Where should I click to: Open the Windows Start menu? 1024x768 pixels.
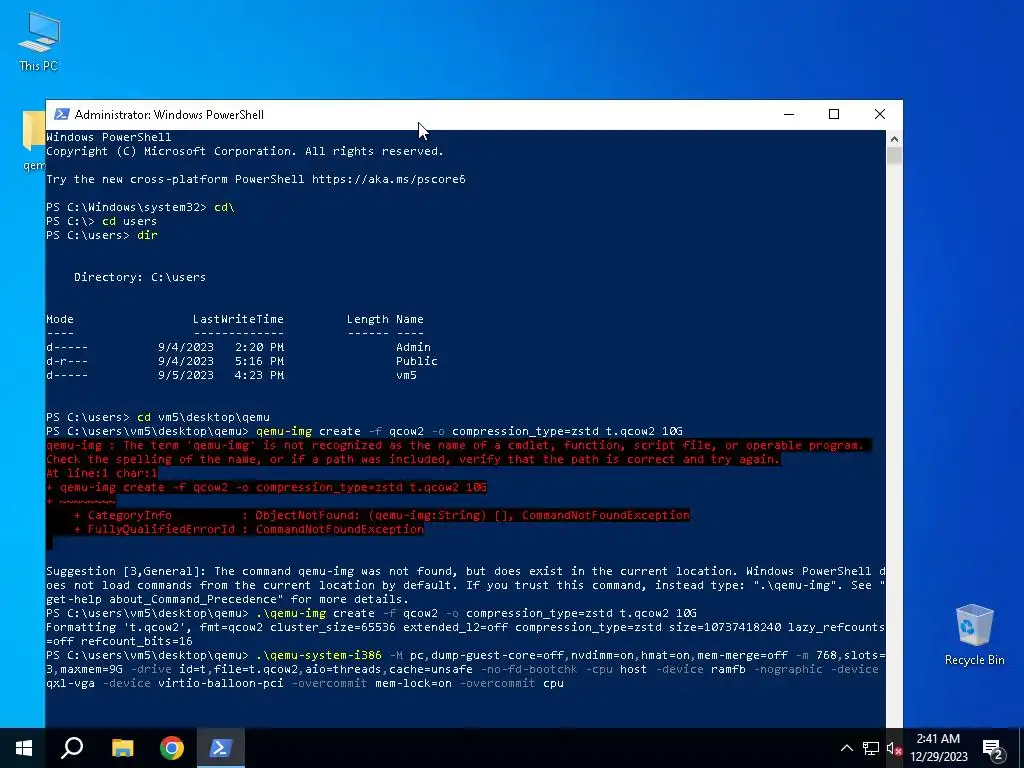coord(24,748)
